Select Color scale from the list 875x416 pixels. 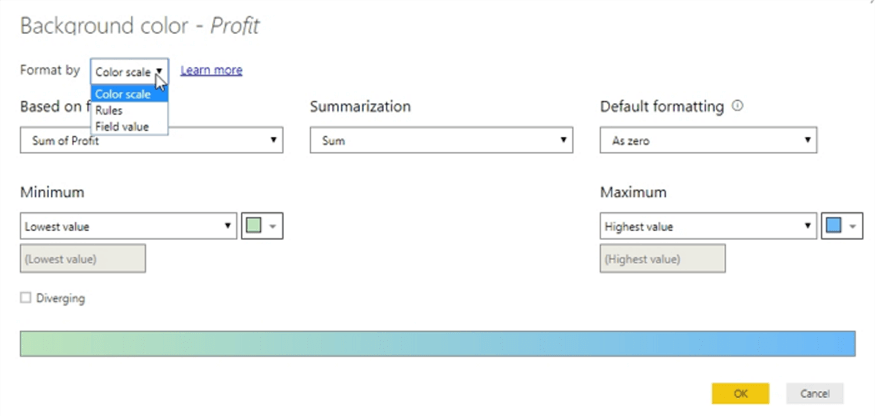(124, 94)
